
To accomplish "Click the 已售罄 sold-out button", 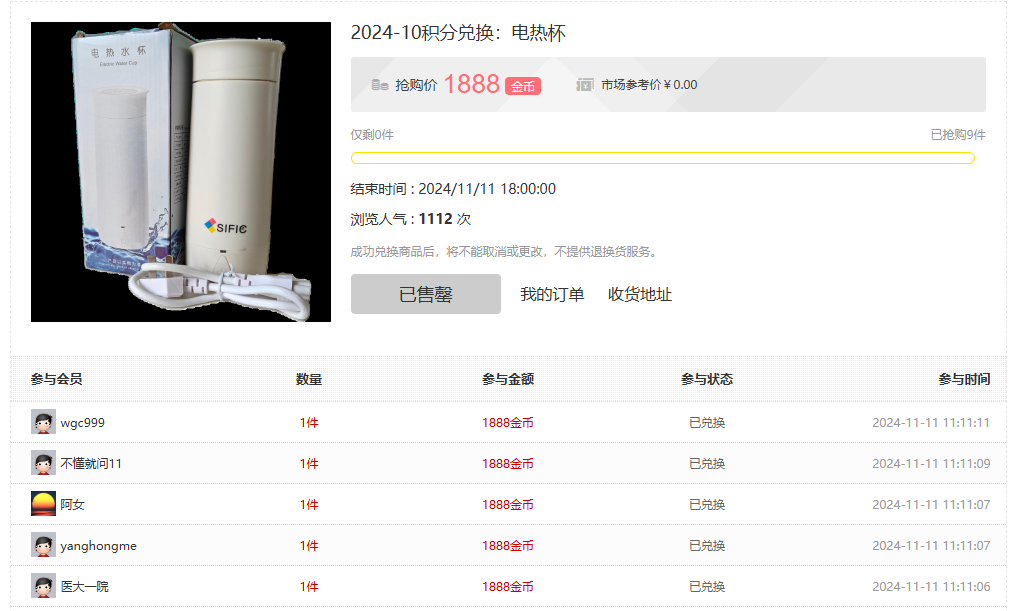I will [426, 294].
